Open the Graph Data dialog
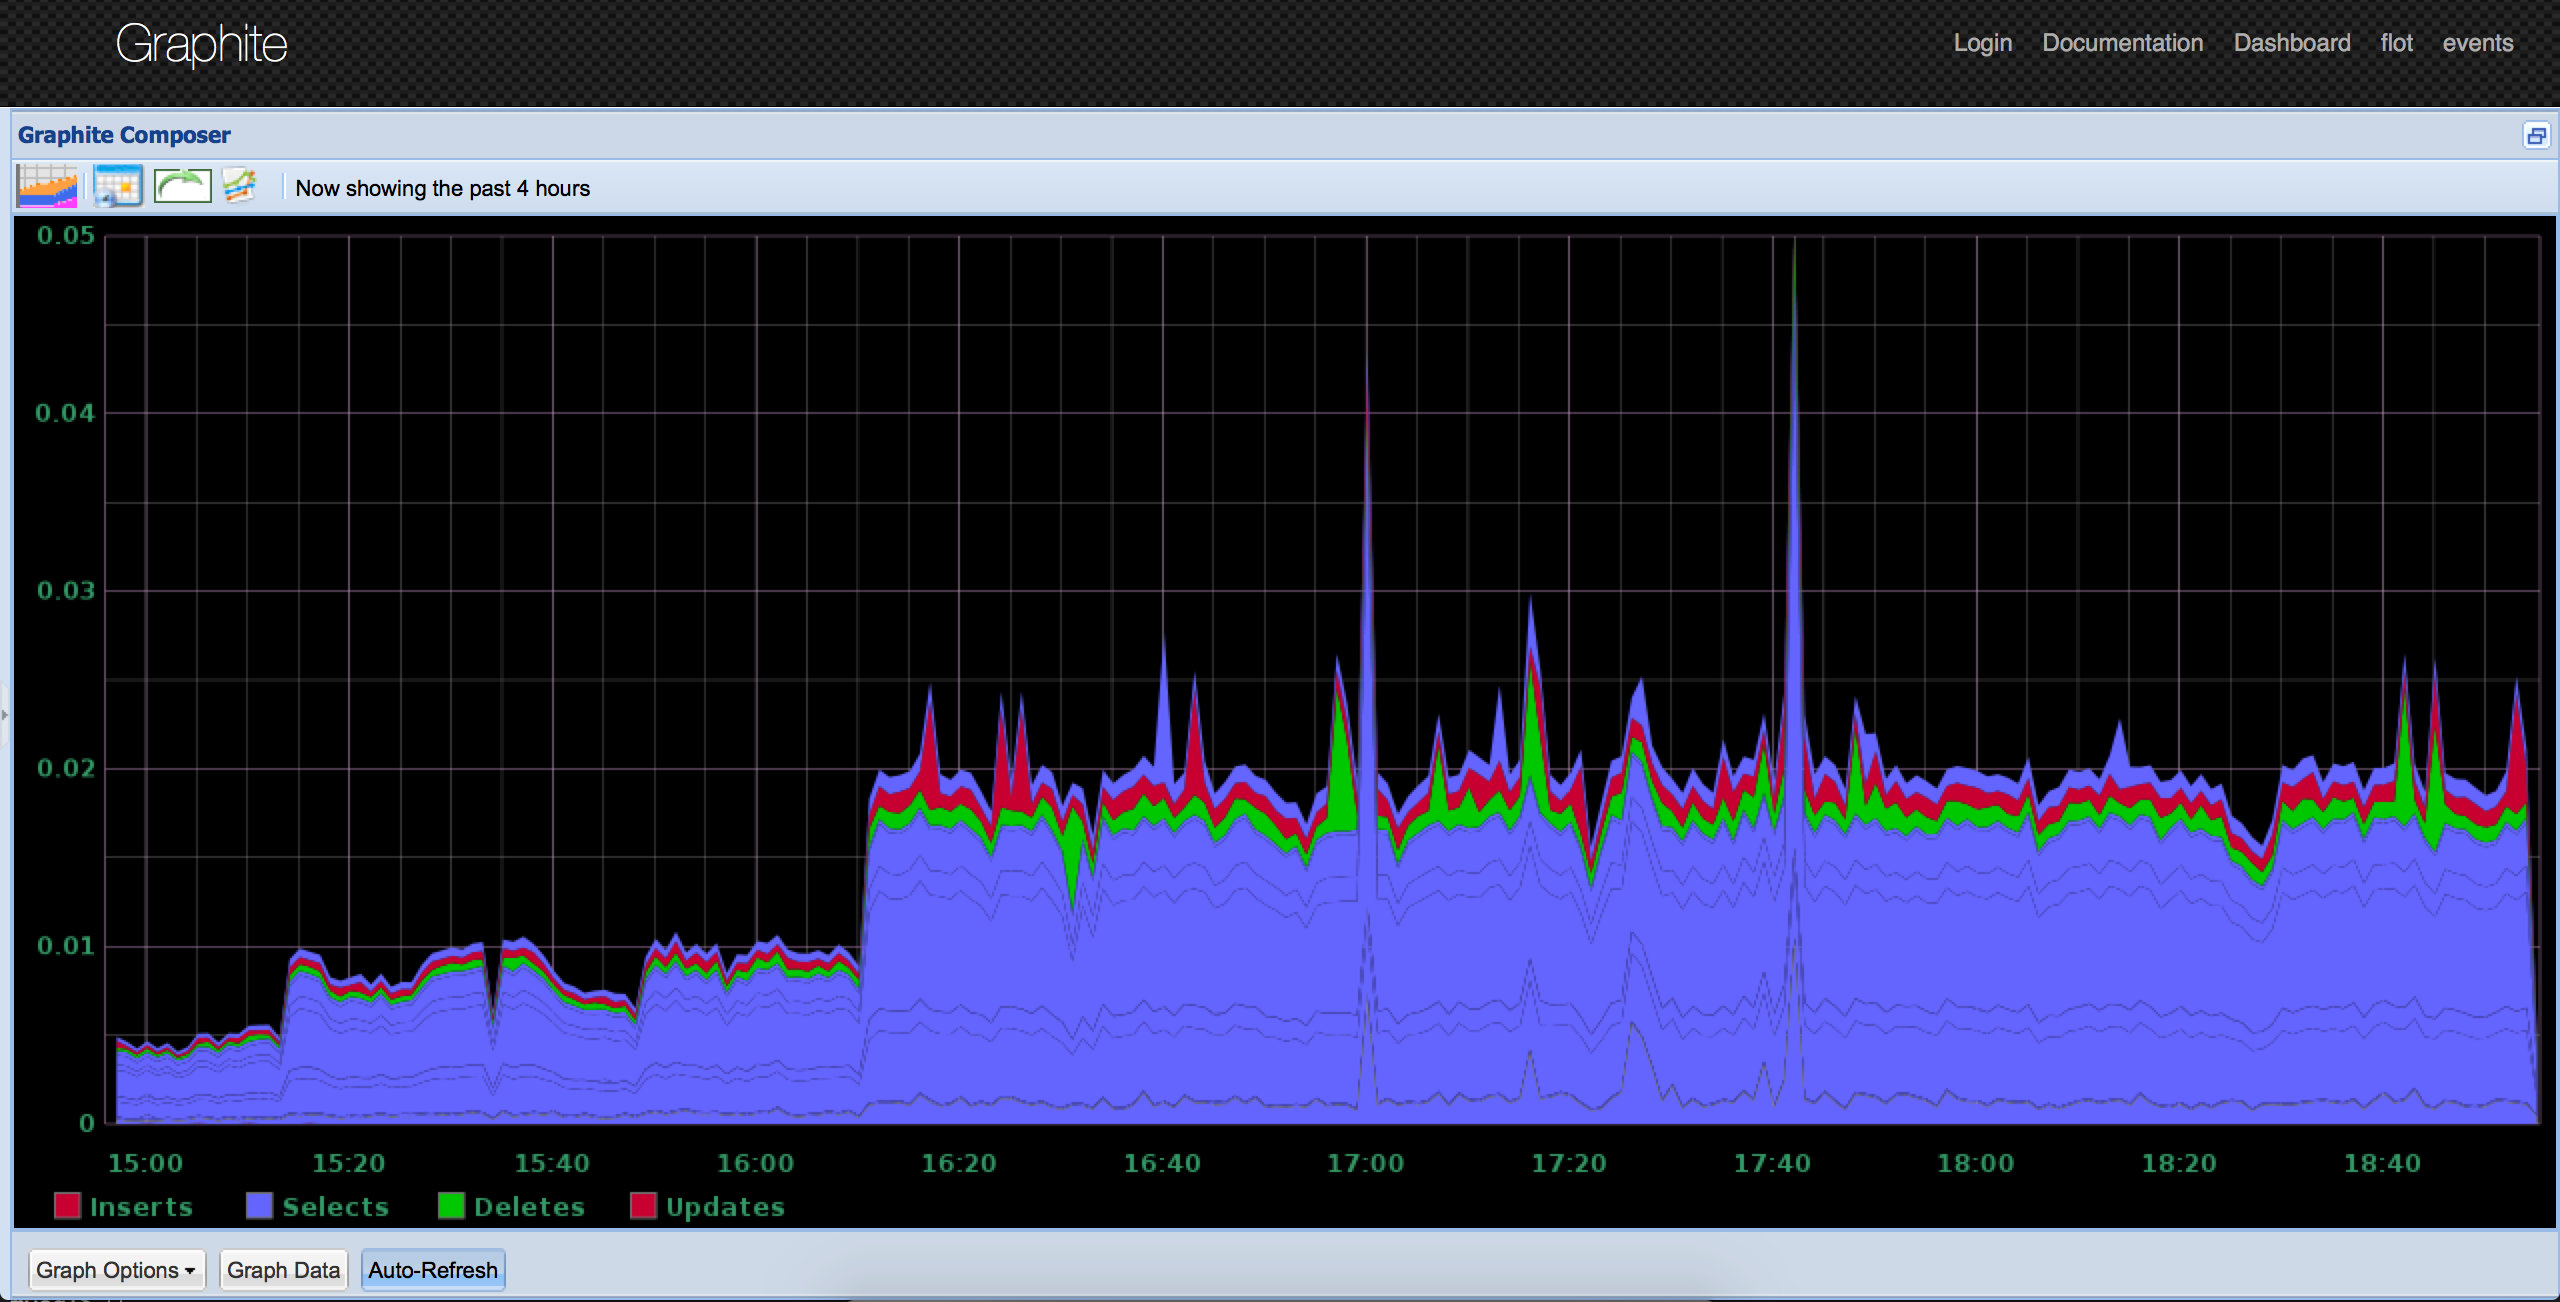 [283, 1270]
